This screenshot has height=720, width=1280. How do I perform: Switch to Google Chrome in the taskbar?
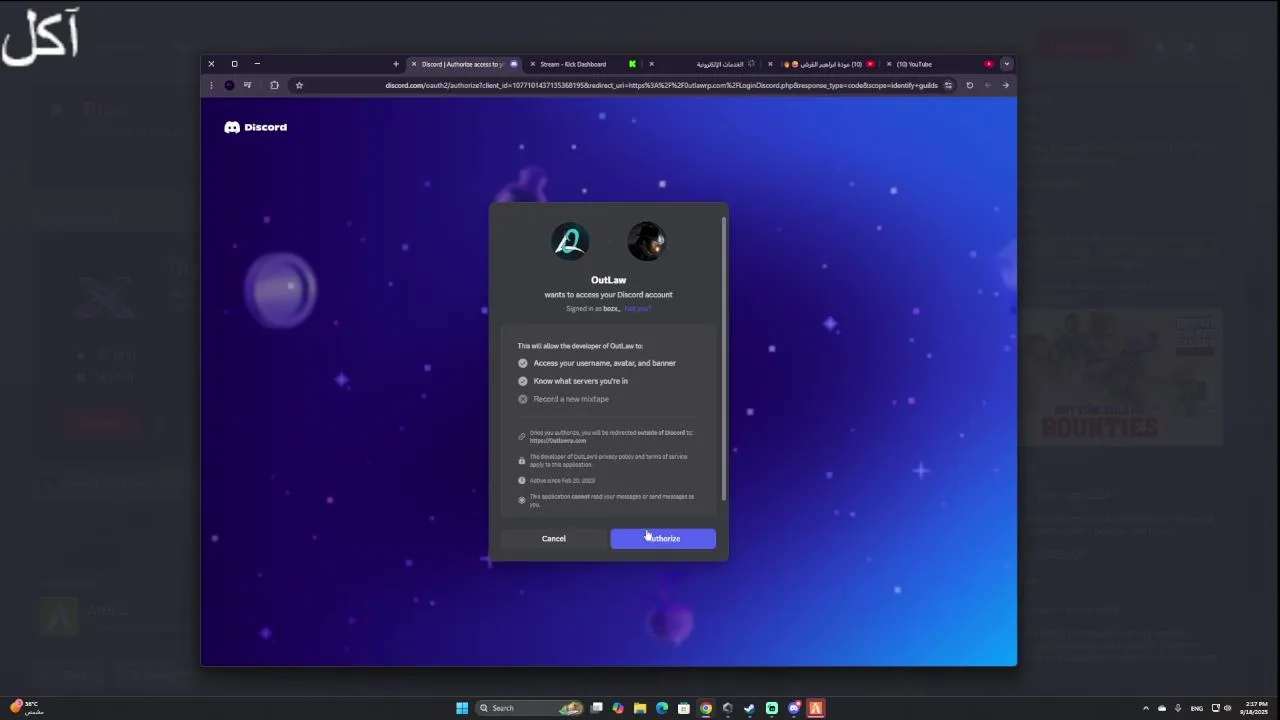[x=706, y=708]
